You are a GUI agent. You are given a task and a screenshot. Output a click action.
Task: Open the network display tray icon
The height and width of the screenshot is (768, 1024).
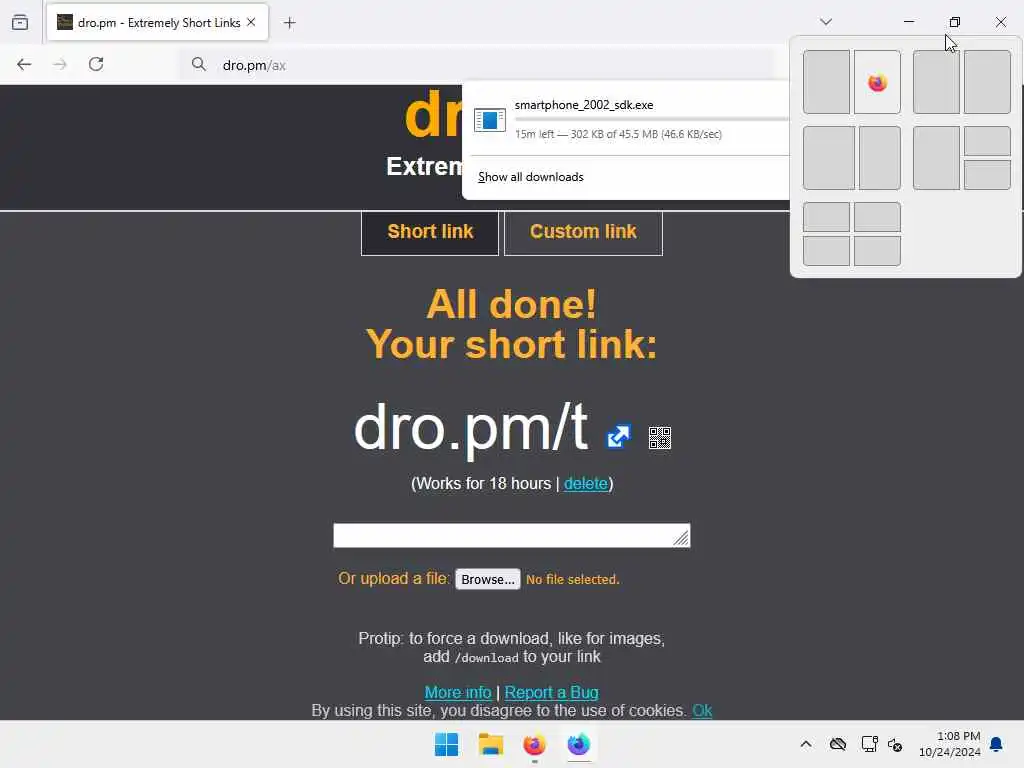coord(869,744)
